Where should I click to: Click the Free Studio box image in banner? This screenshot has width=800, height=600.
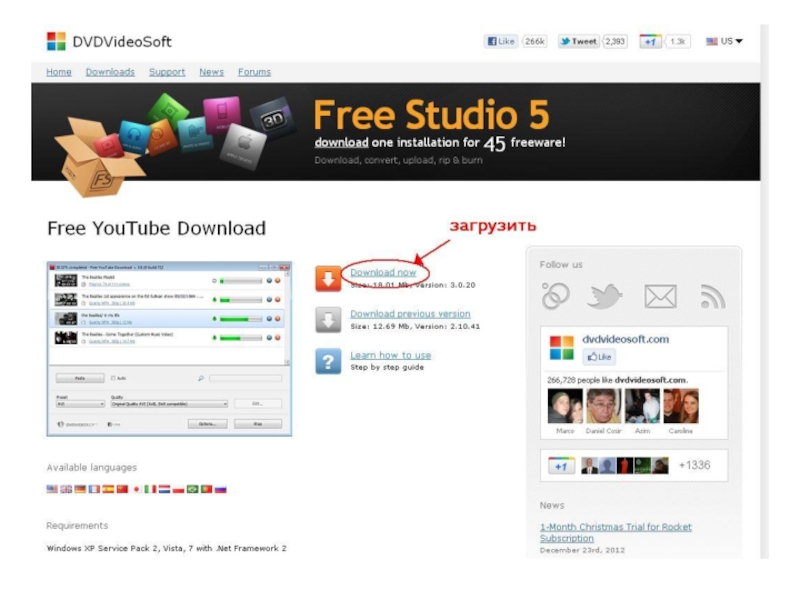(x=98, y=157)
